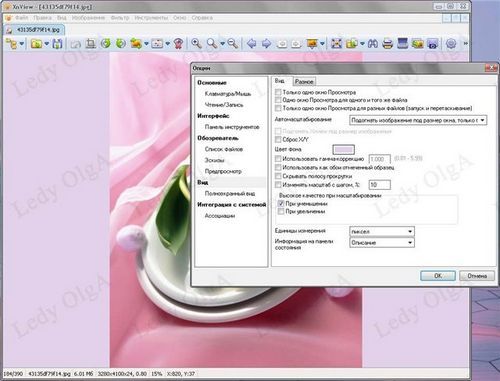Rotate image left with first green arrow icon

point(106,43)
